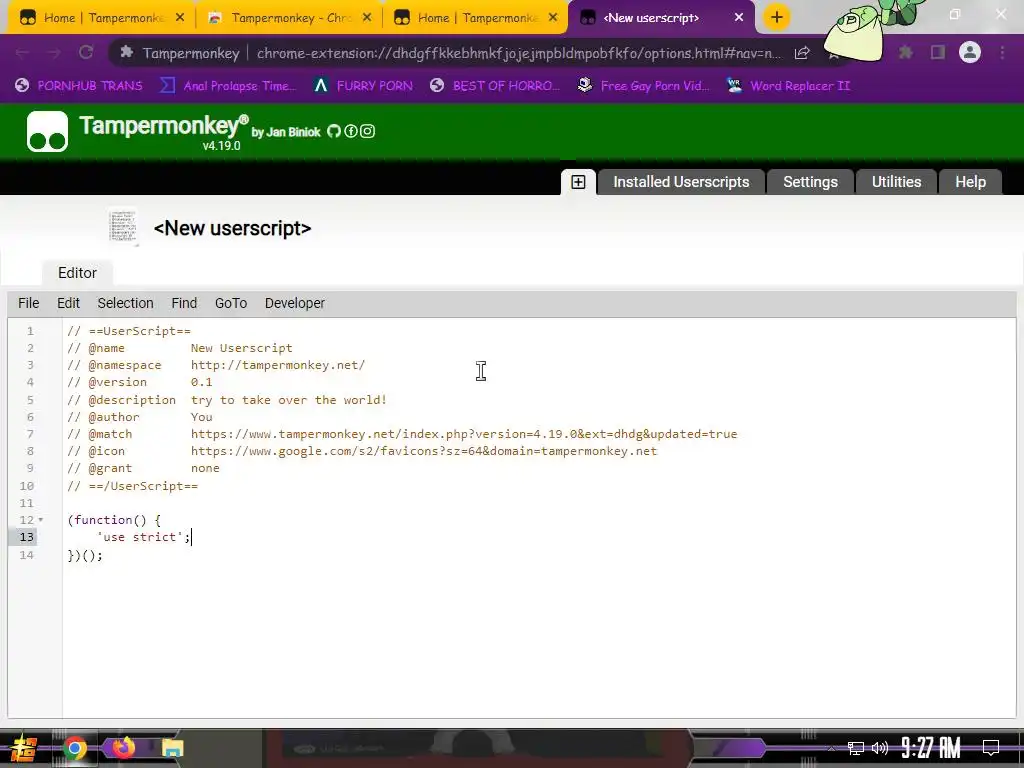Click the address bar URL field
This screenshot has width=1024, height=768.
[x=519, y=53]
